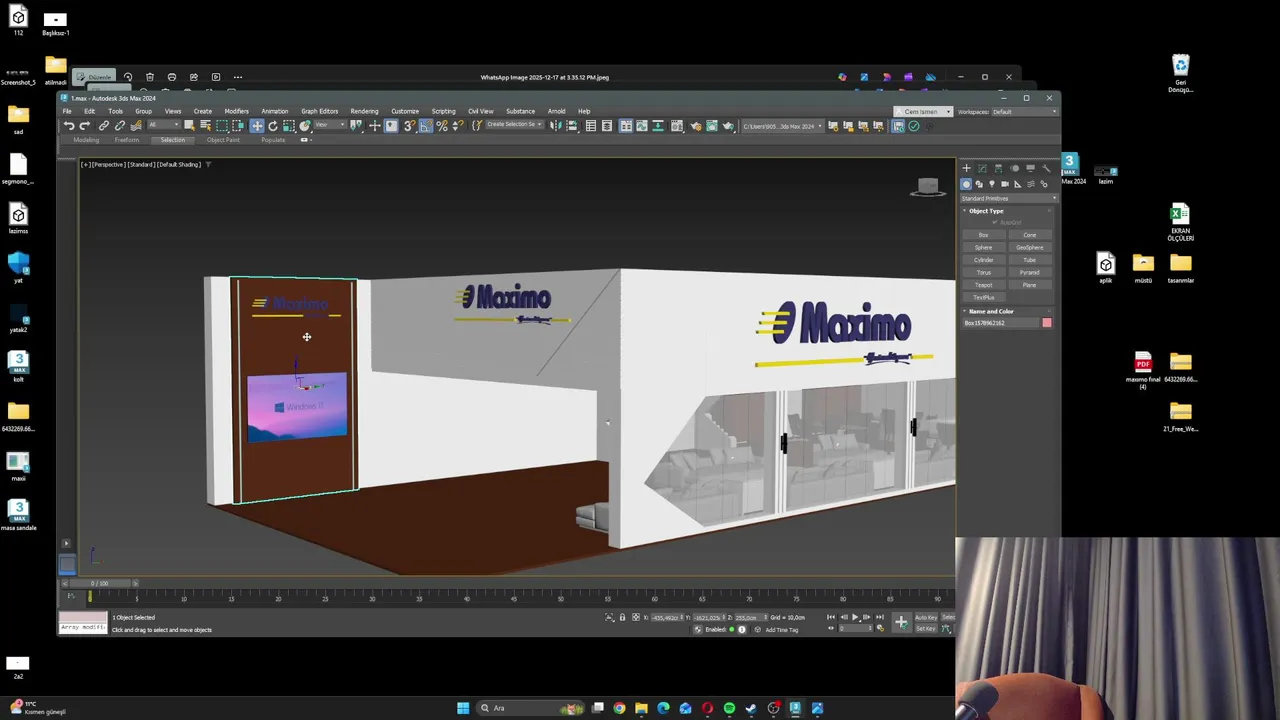Activate the Select and Scale tool
The image size is (1280, 720).
click(288, 125)
